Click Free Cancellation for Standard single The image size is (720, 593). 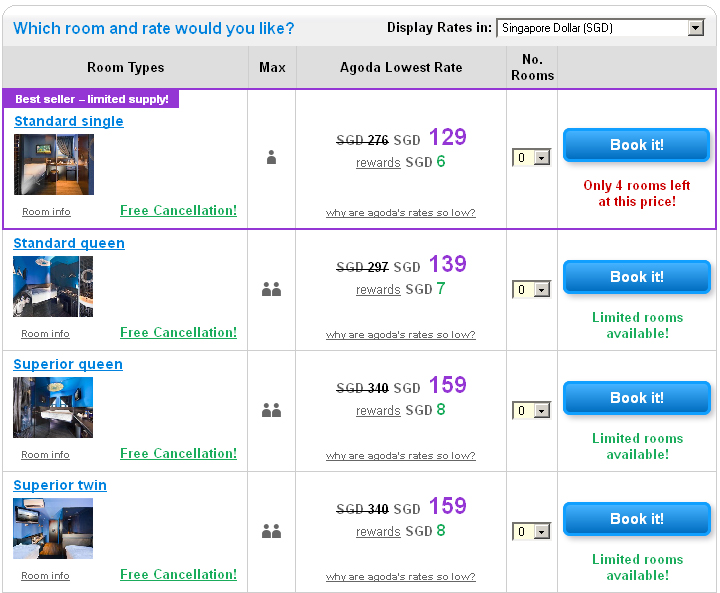click(x=179, y=210)
